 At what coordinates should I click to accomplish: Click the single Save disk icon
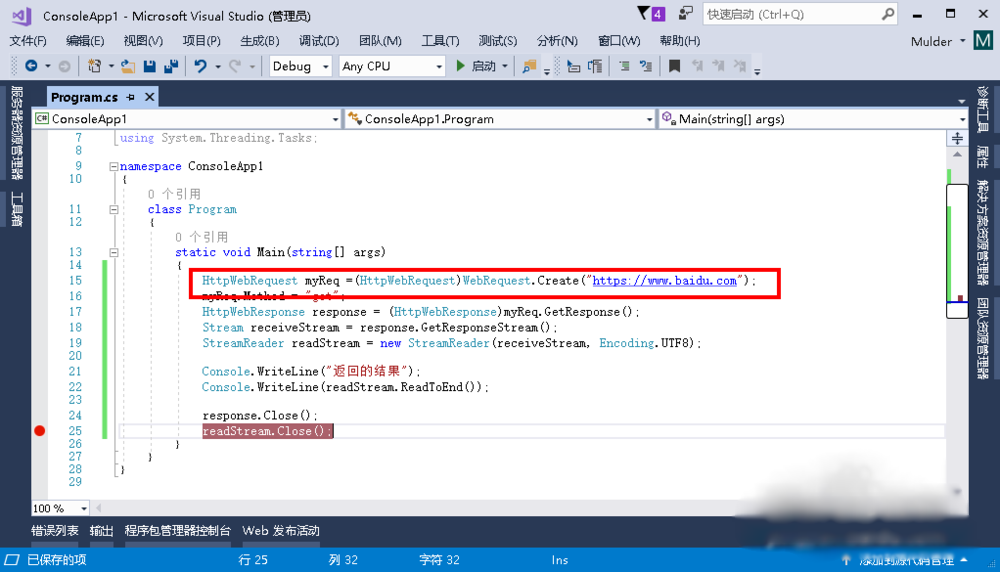[x=150, y=66]
